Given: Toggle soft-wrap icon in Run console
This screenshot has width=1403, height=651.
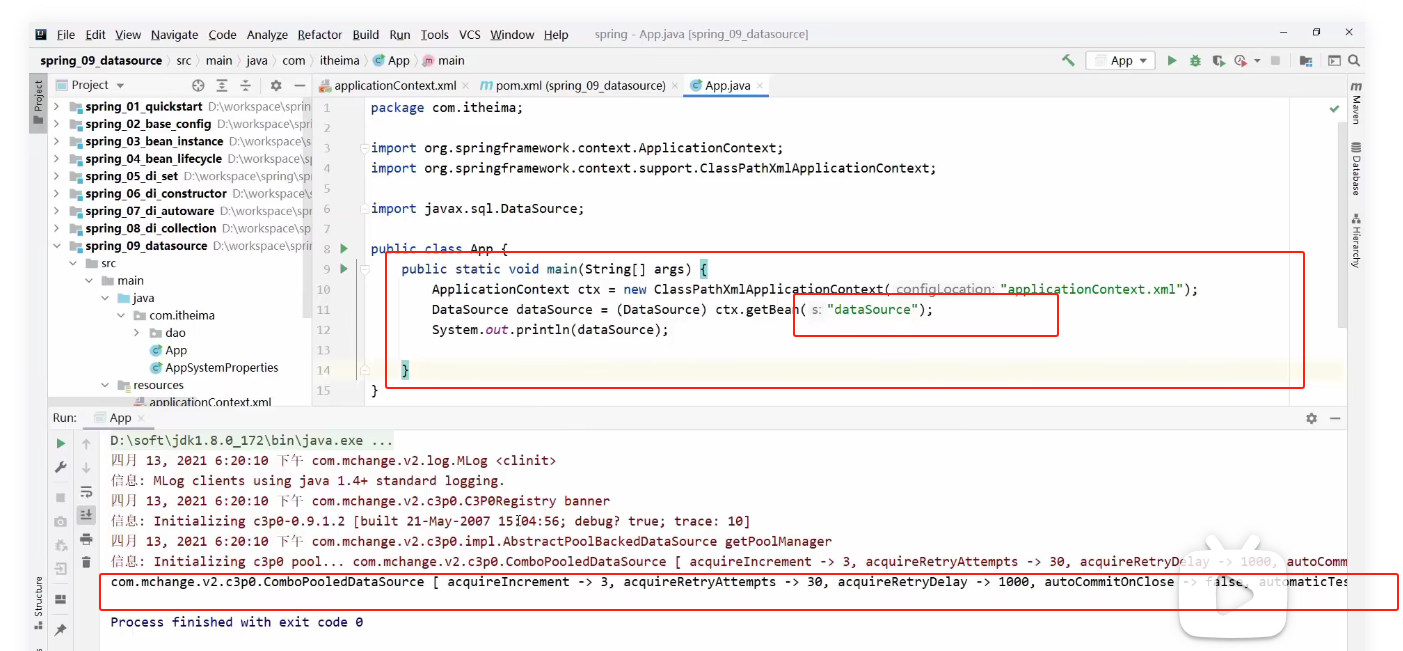Looking at the screenshot, I should tap(87, 491).
